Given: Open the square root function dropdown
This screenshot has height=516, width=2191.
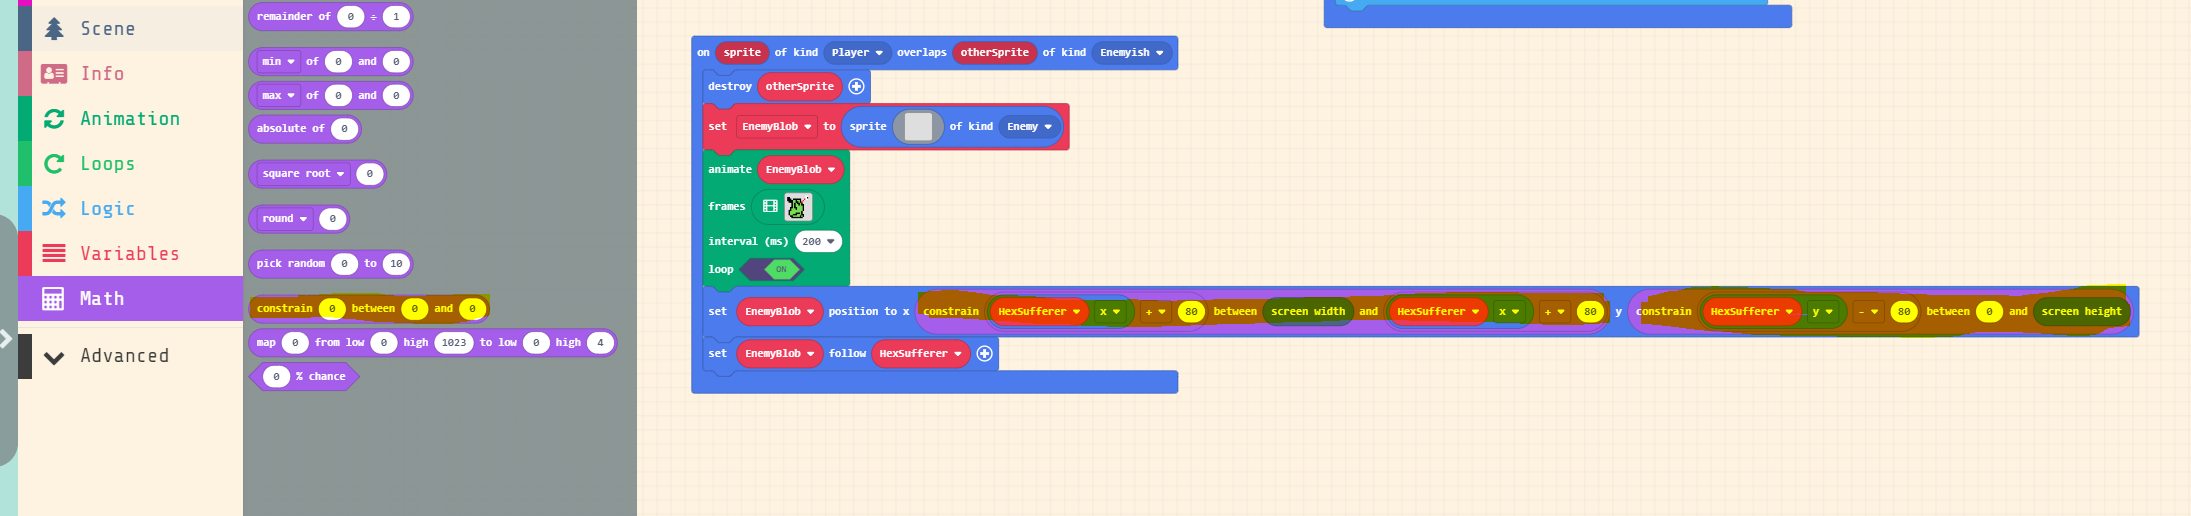Looking at the screenshot, I should (303, 173).
